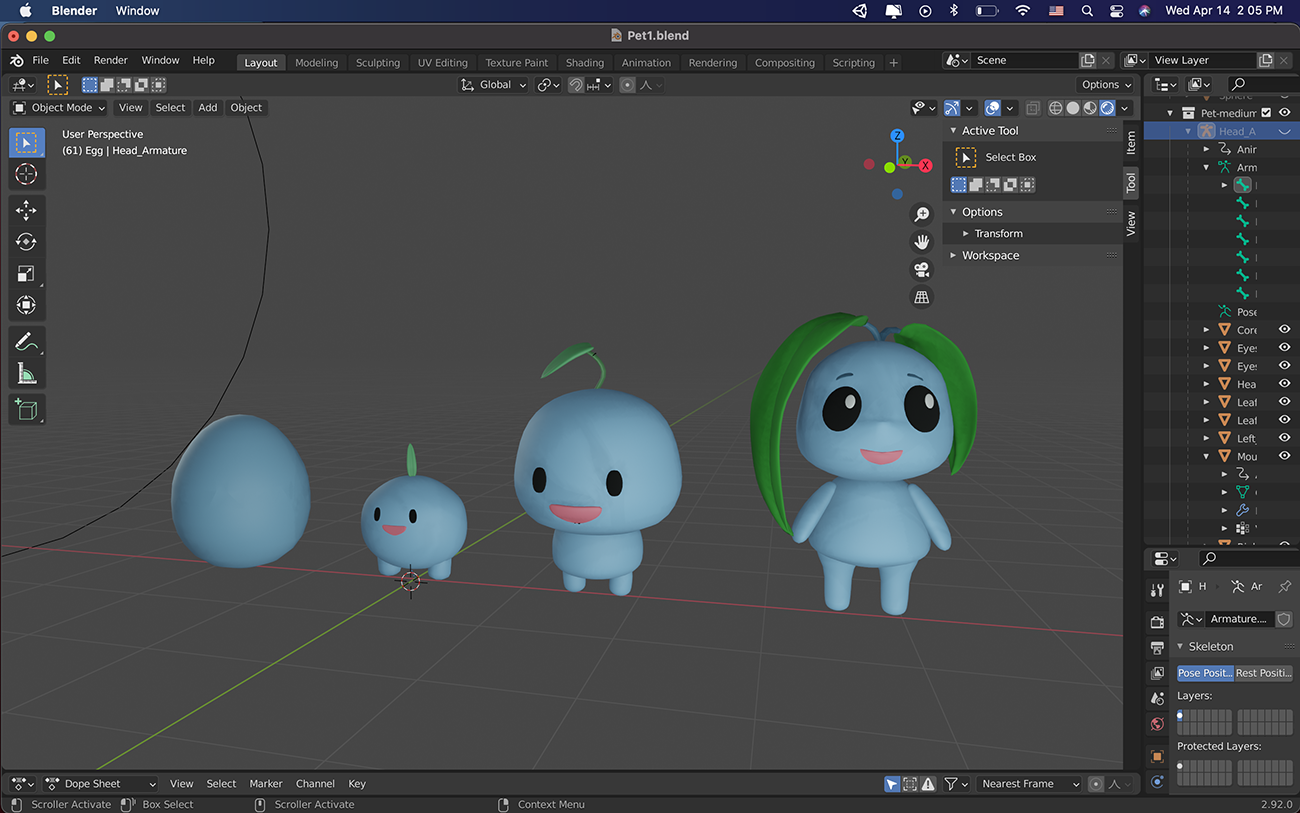Click the outliner search field

pyautogui.click(x=1264, y=85)
